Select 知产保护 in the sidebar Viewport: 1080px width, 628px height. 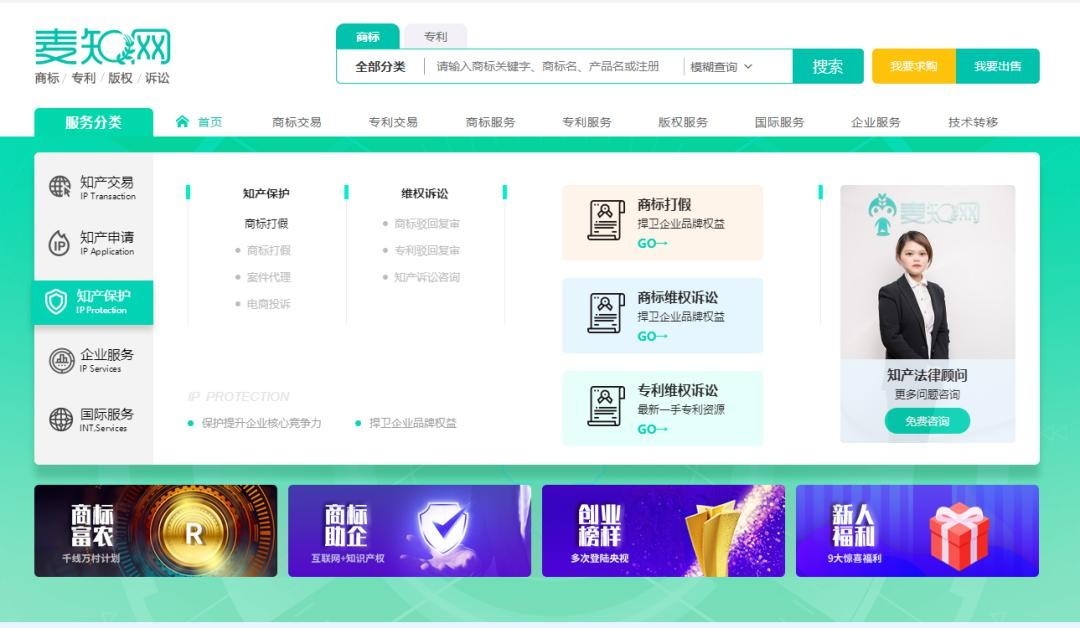[x=94, y=302]
